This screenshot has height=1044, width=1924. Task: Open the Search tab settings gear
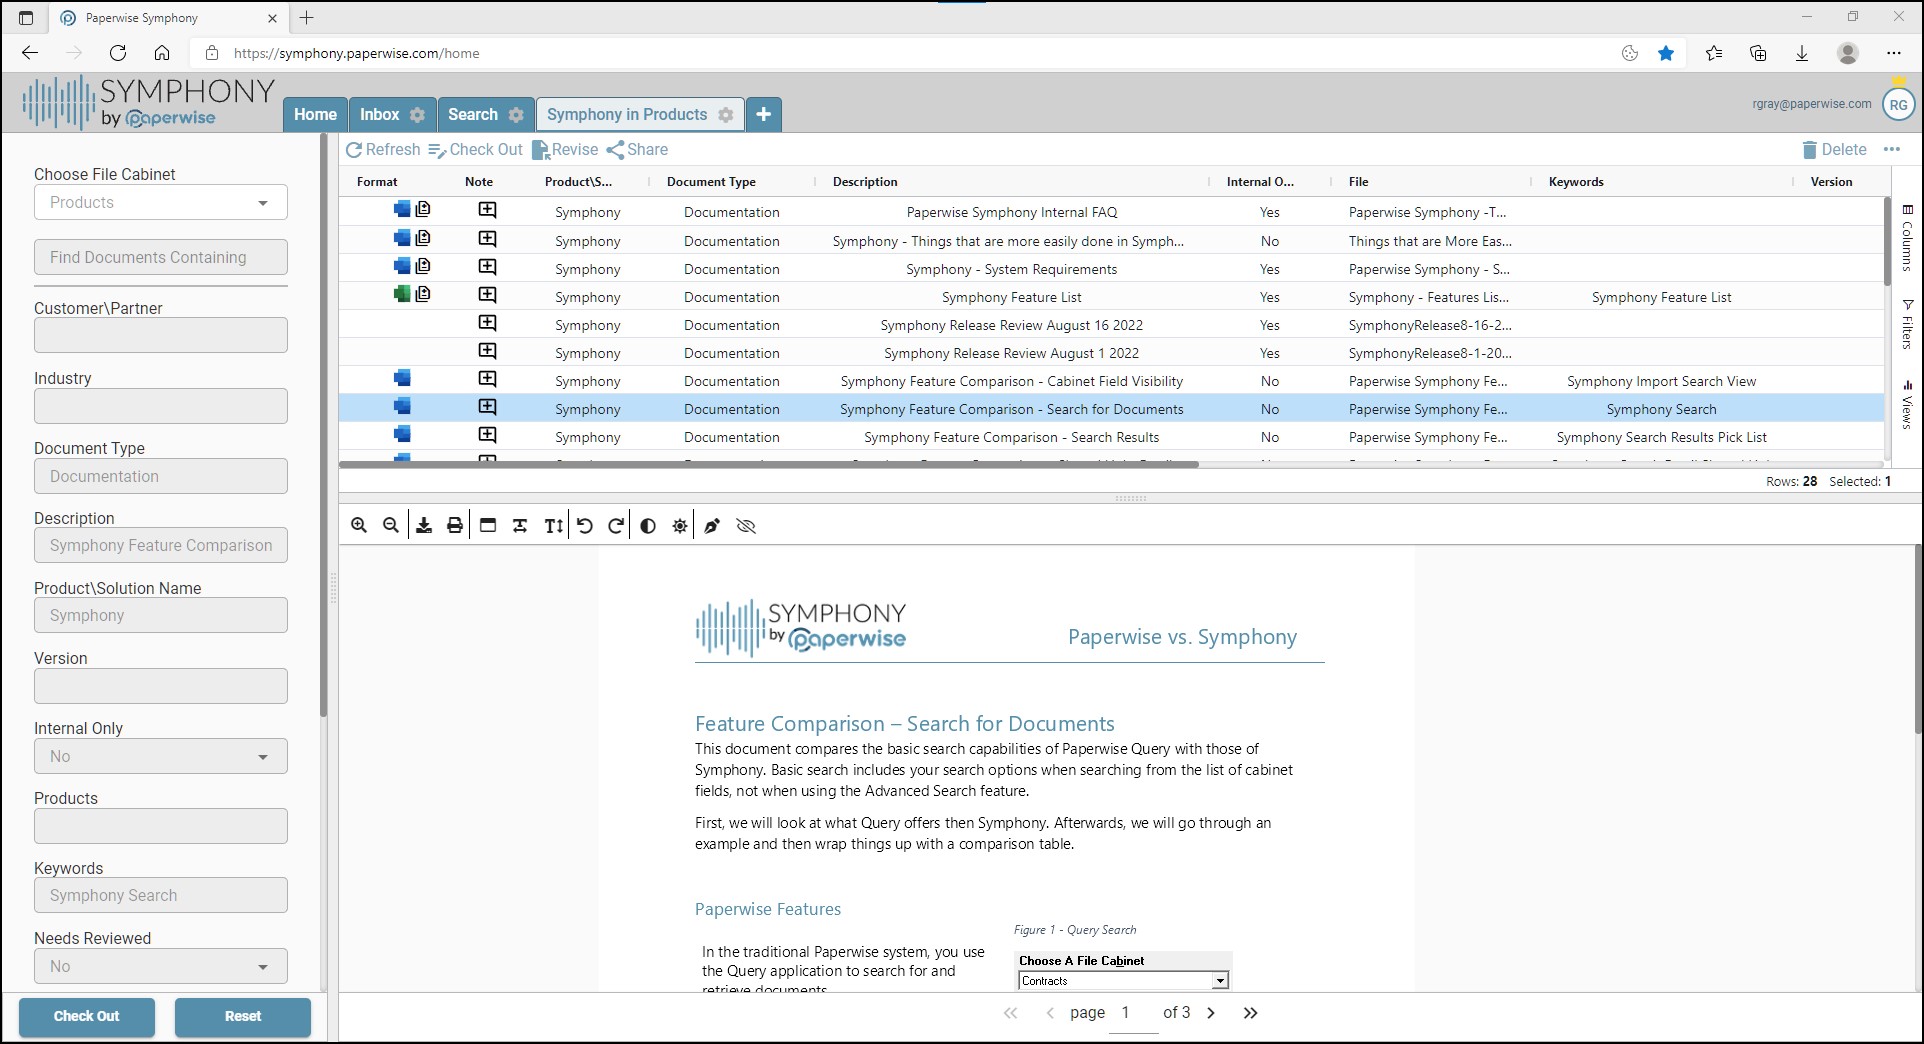coord(517,114)
